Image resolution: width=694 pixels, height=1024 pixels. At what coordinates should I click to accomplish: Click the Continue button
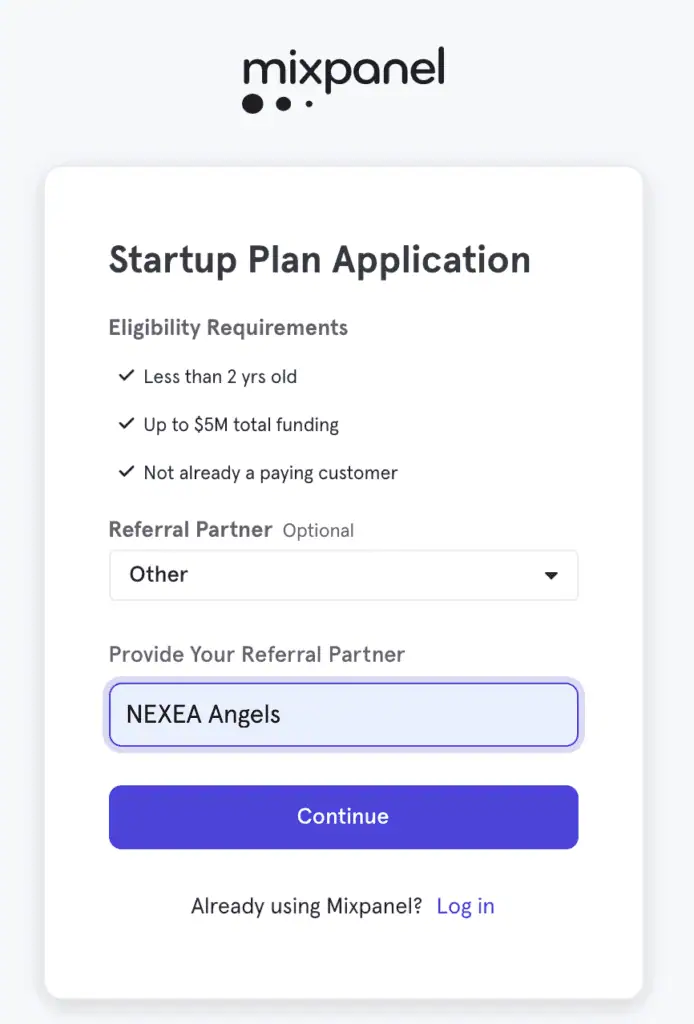click(343, 817)
